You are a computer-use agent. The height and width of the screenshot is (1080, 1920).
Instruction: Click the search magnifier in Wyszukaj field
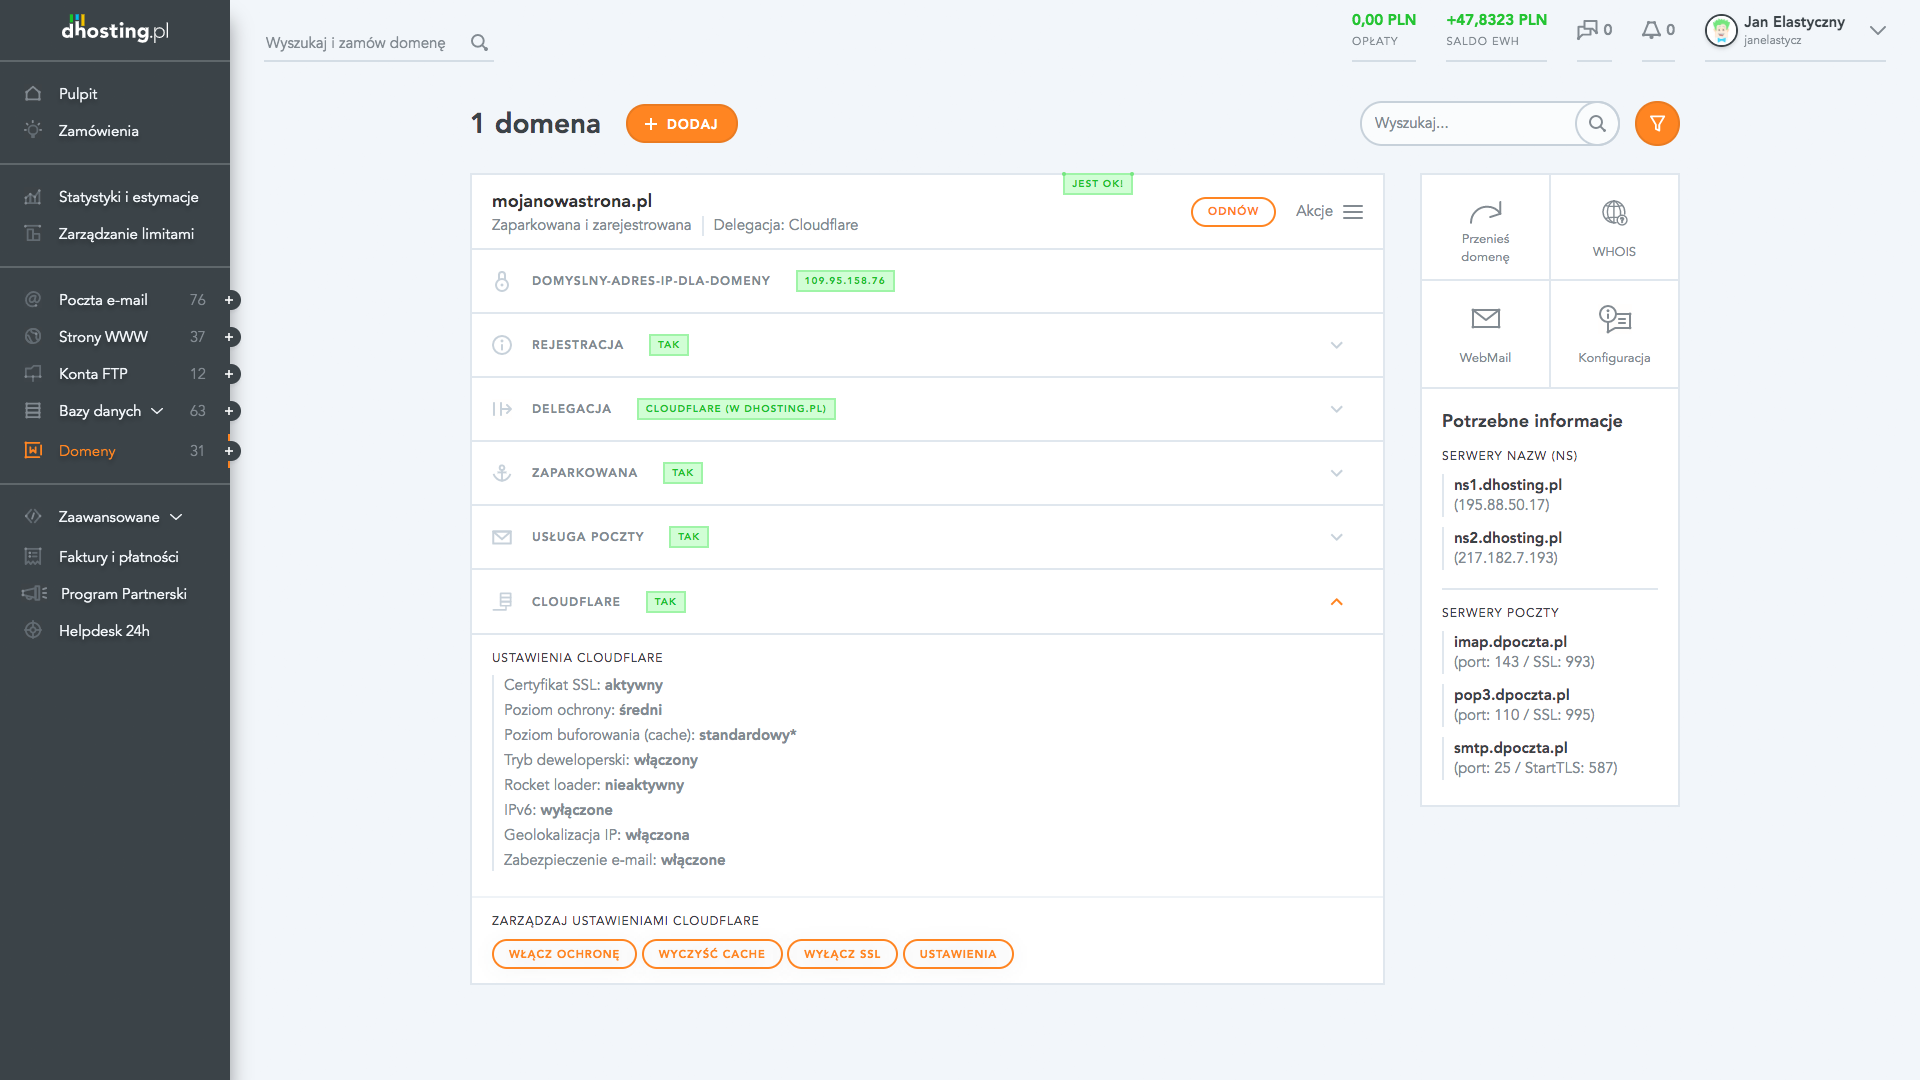1597,123
